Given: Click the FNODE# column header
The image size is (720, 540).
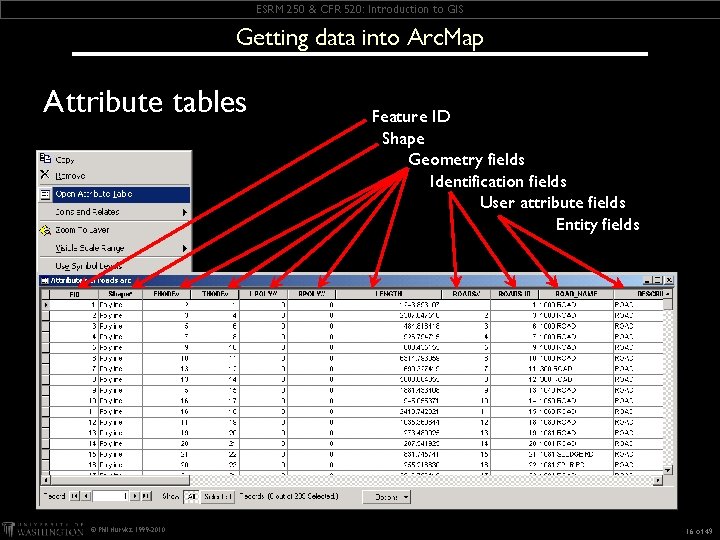Looking at the screenshot, I should click(x=166, y=294).
